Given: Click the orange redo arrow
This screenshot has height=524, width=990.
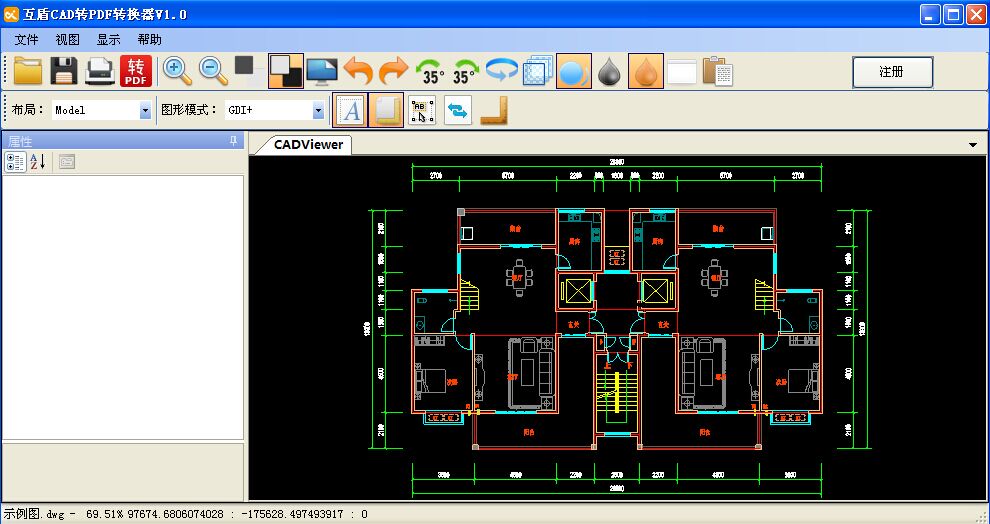Looking at the screenshot, I should 394,71.
